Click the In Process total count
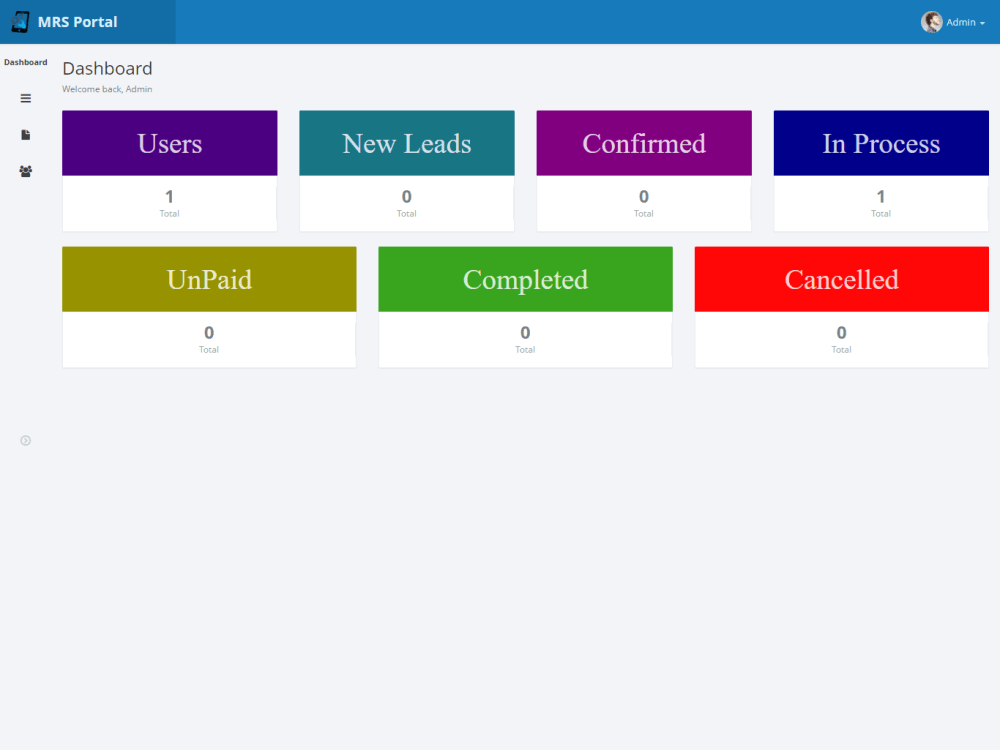 click(x=880, y=197)
